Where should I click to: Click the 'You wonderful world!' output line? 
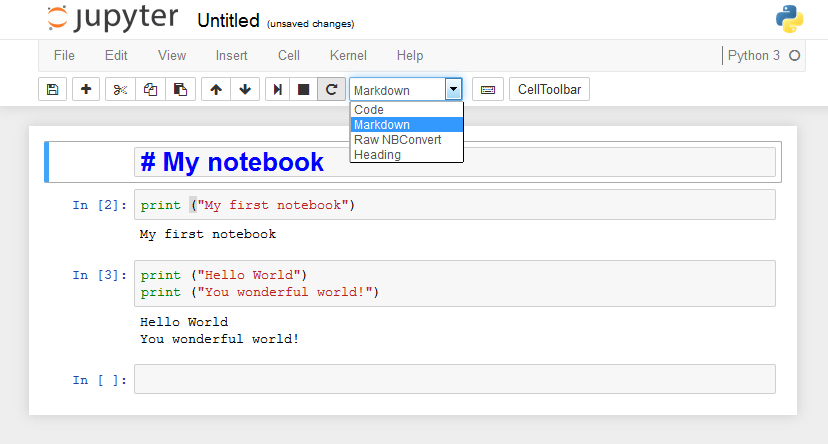pyautogui.click(x=219, y=339)
